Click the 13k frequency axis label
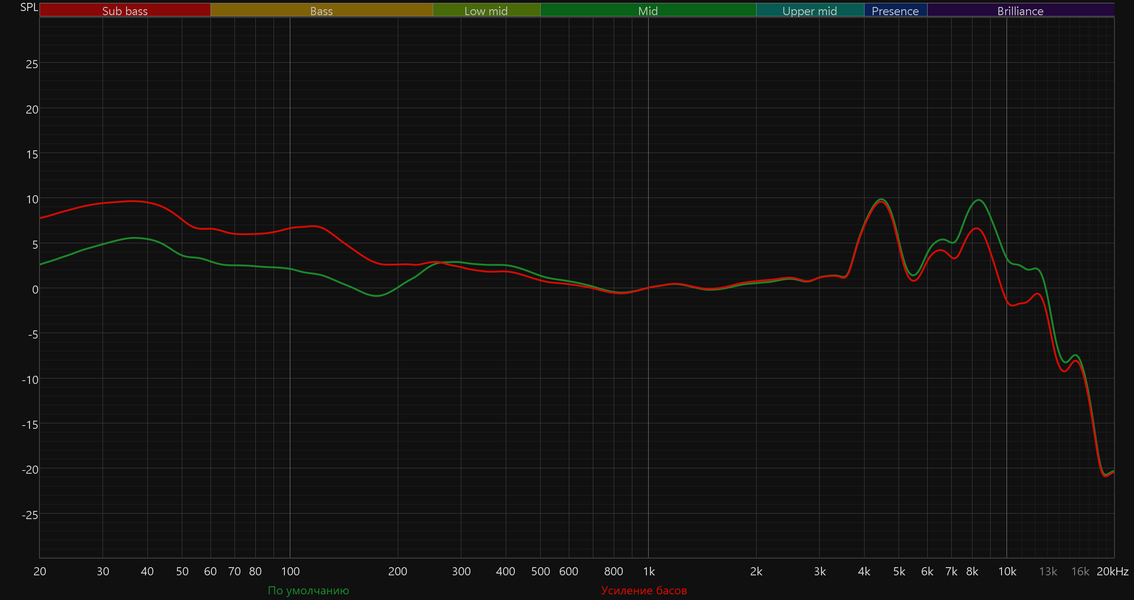 pyautogui.click(x=1048, y=571)
